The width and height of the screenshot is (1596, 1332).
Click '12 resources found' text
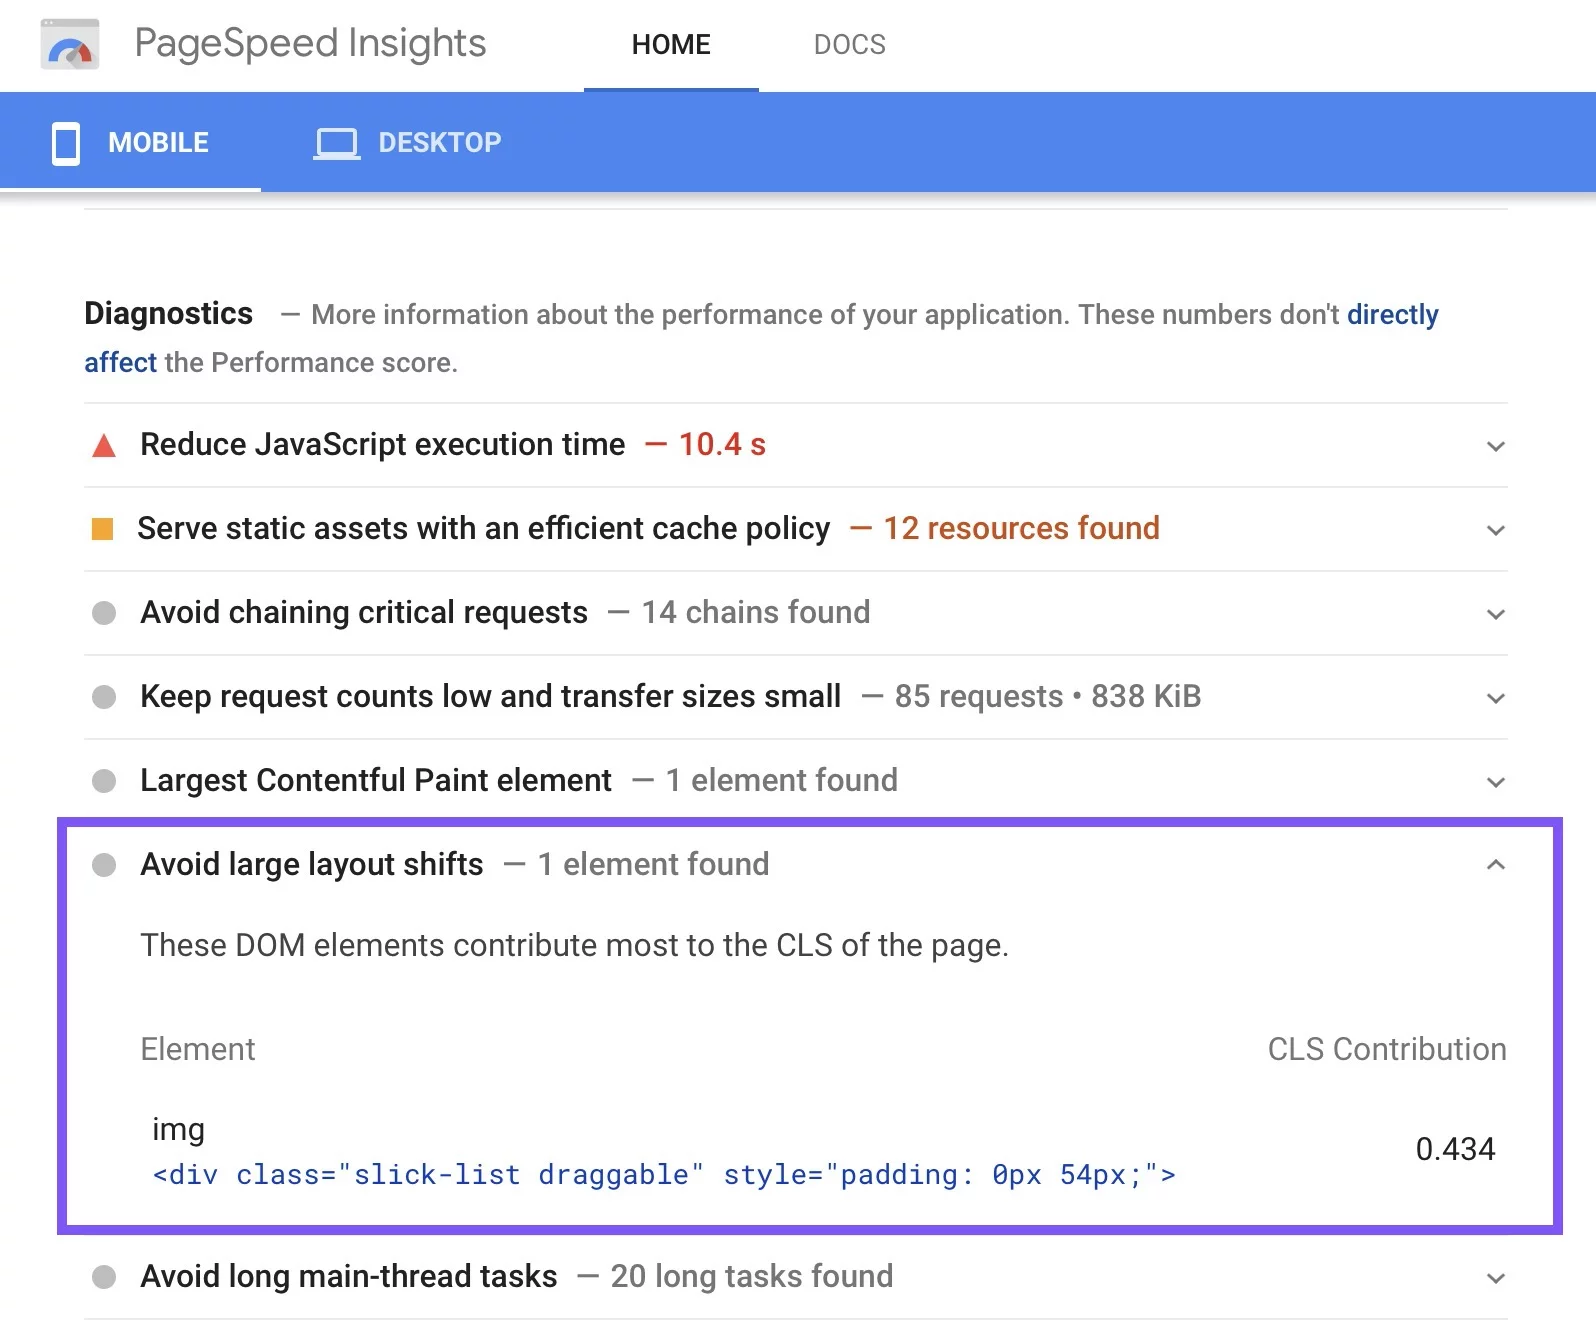pos(1021,528)
